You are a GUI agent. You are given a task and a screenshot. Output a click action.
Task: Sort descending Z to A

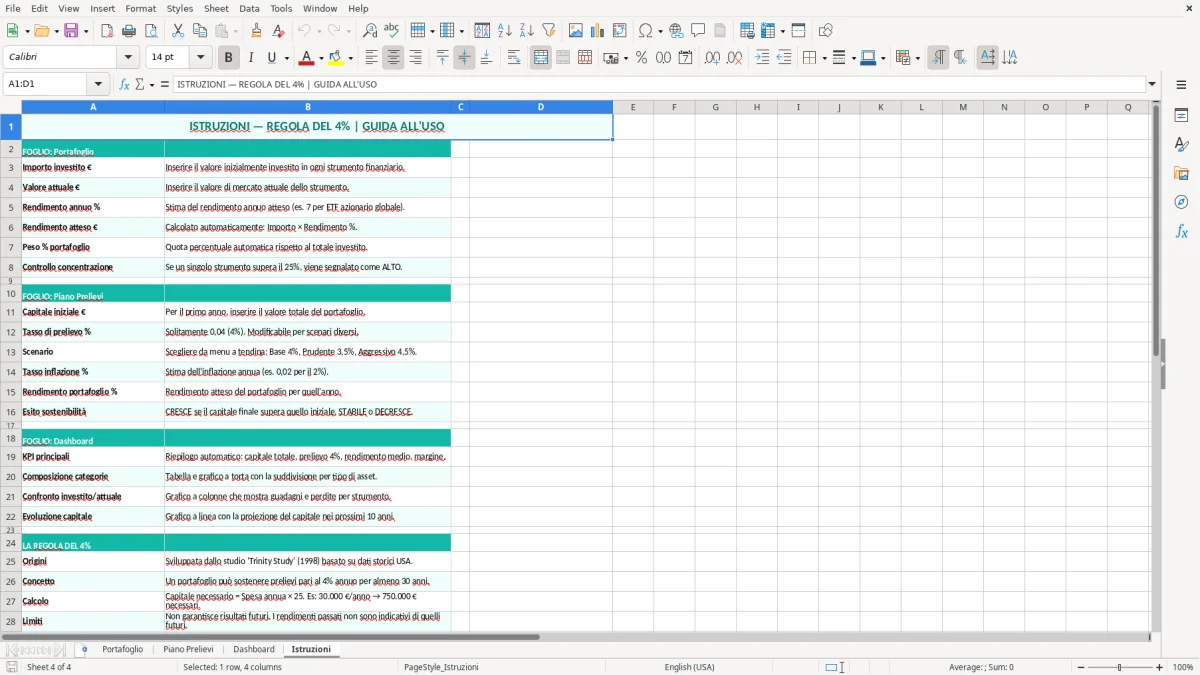527,31
